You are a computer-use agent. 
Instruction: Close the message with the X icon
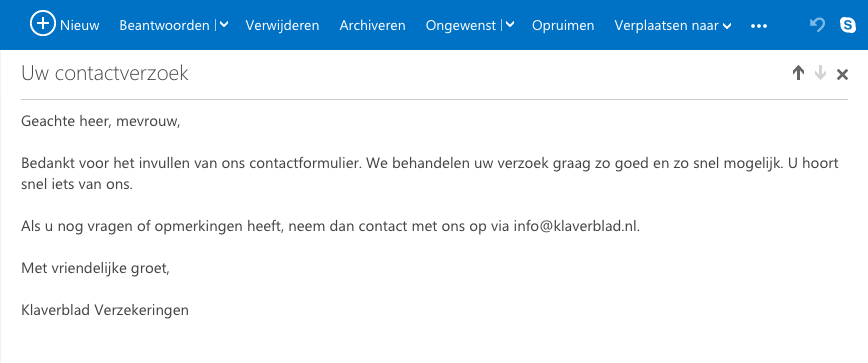tap(842, 74)
